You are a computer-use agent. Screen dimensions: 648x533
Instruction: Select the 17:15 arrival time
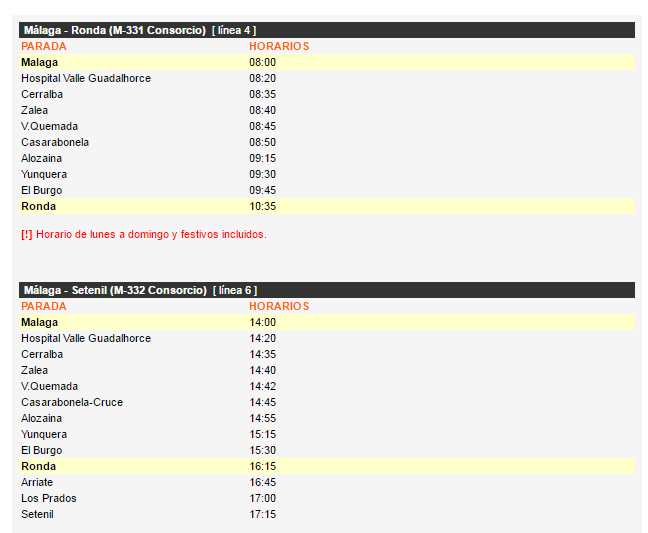coord(262,515)
